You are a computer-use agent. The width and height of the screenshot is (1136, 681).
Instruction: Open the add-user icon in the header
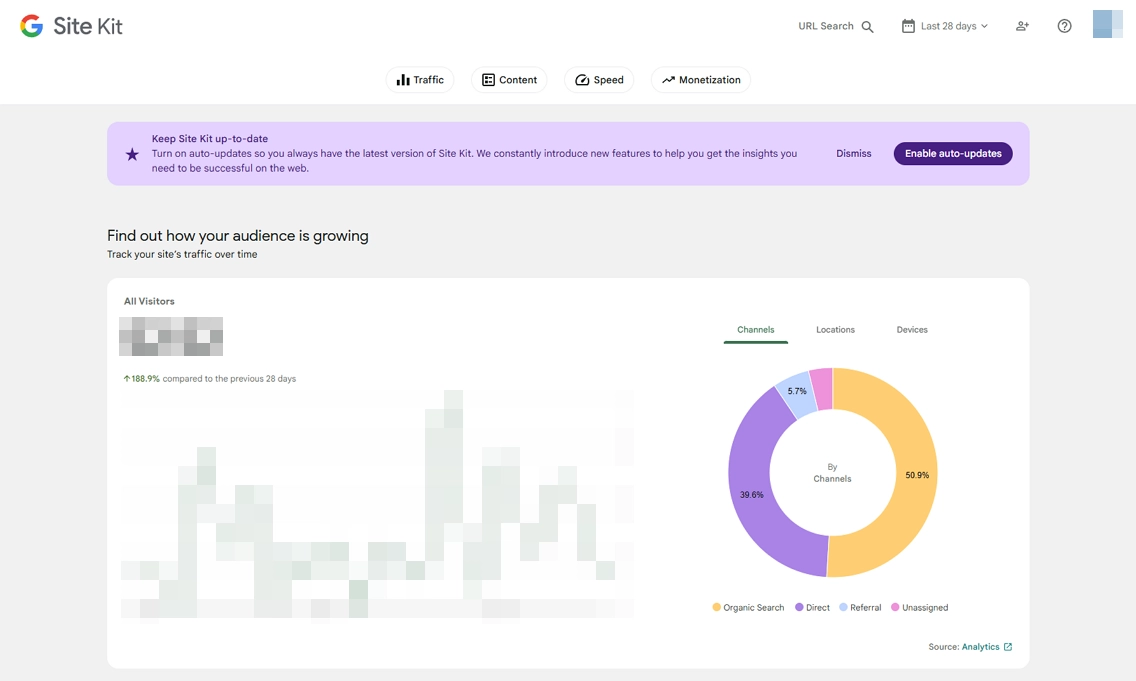click(x=1021, y=26)
